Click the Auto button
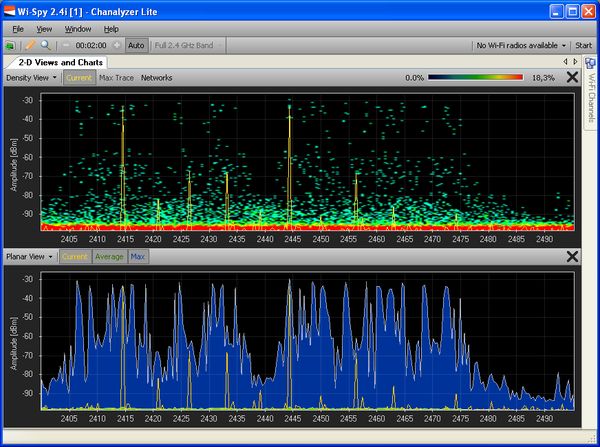Viewport: 600px width, 447px height. [x=137, y=46]
